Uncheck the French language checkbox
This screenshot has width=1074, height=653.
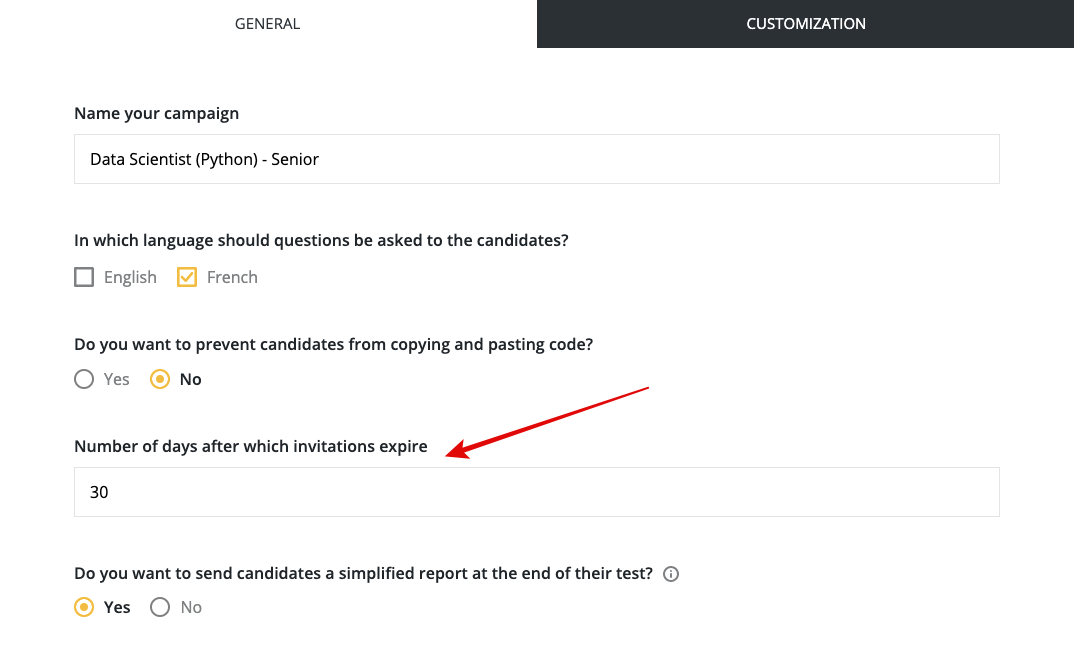coord(186,277)
